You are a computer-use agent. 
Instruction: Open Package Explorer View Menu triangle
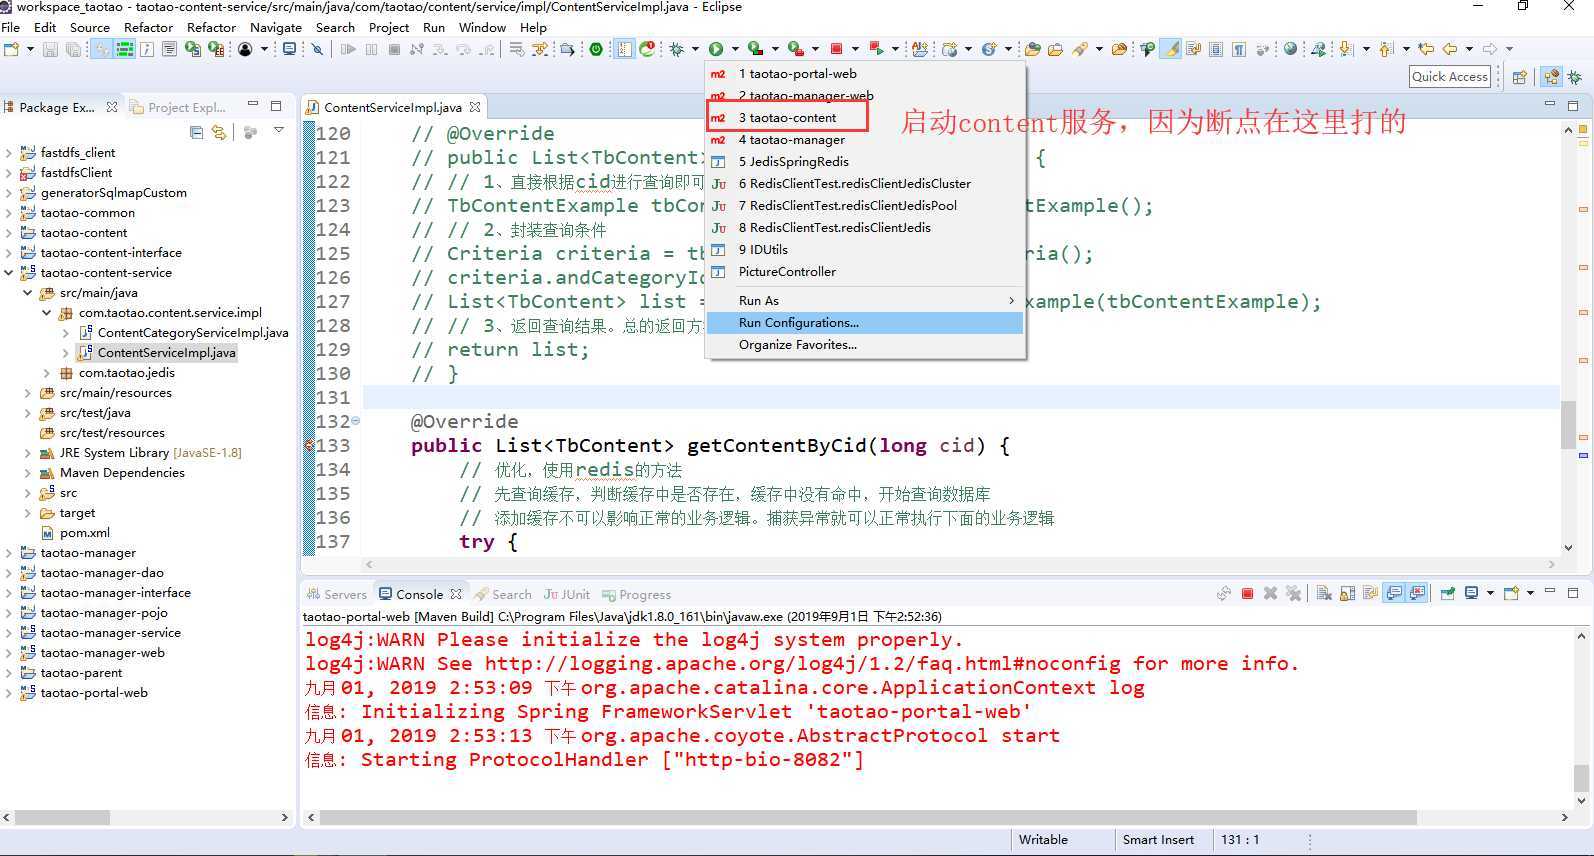[x=279, y=131]
